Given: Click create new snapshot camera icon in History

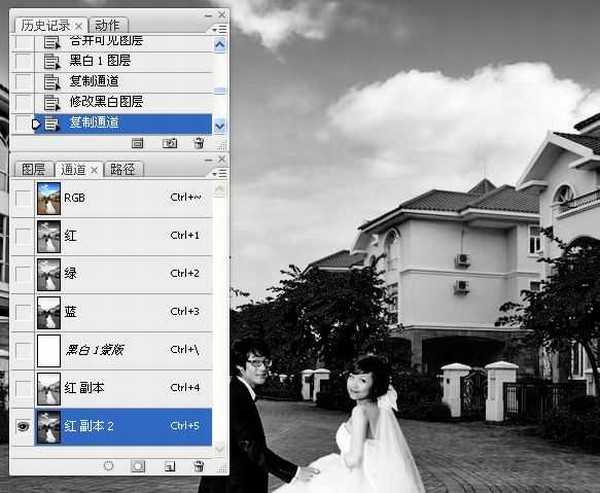Looking at the screenshot, I should [x=169, y=143].
